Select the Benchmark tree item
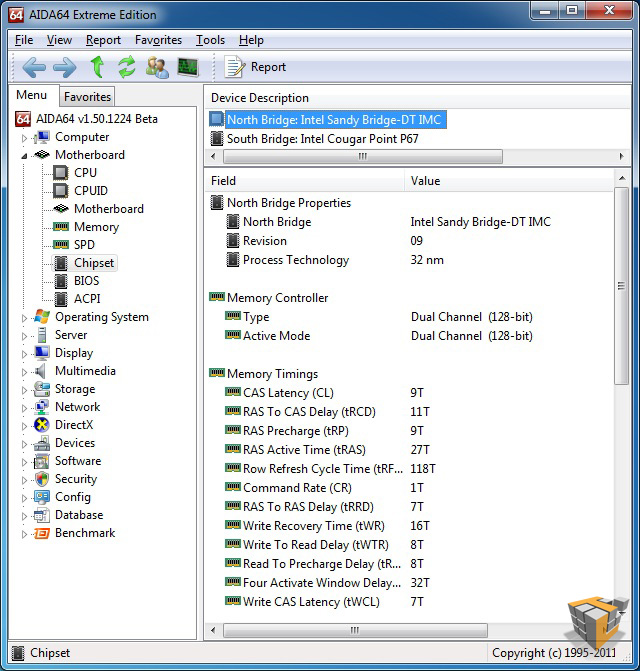This screenshot has height=671, width=640. tap(85, 533)
